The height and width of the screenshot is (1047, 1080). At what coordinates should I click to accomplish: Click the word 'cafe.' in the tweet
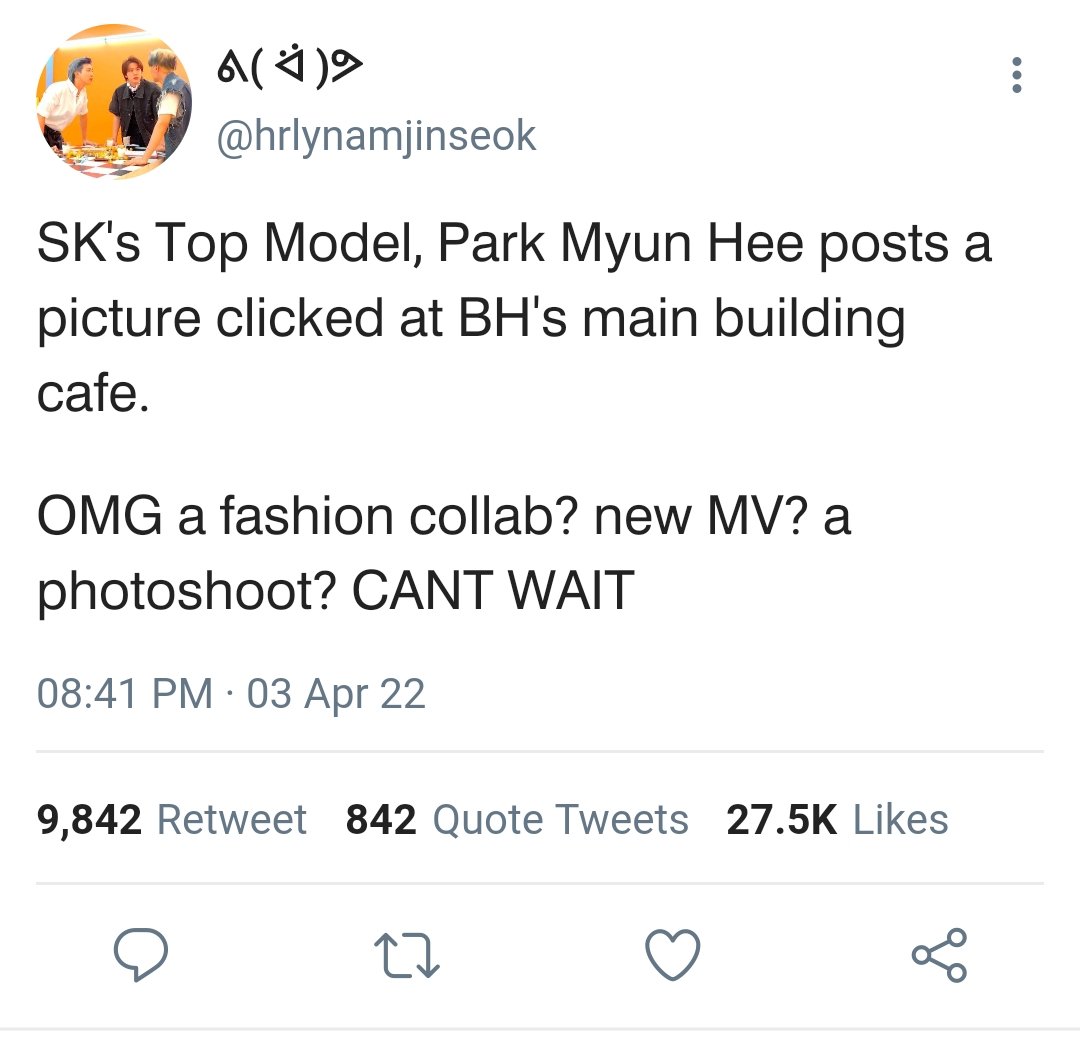[93, 394]
